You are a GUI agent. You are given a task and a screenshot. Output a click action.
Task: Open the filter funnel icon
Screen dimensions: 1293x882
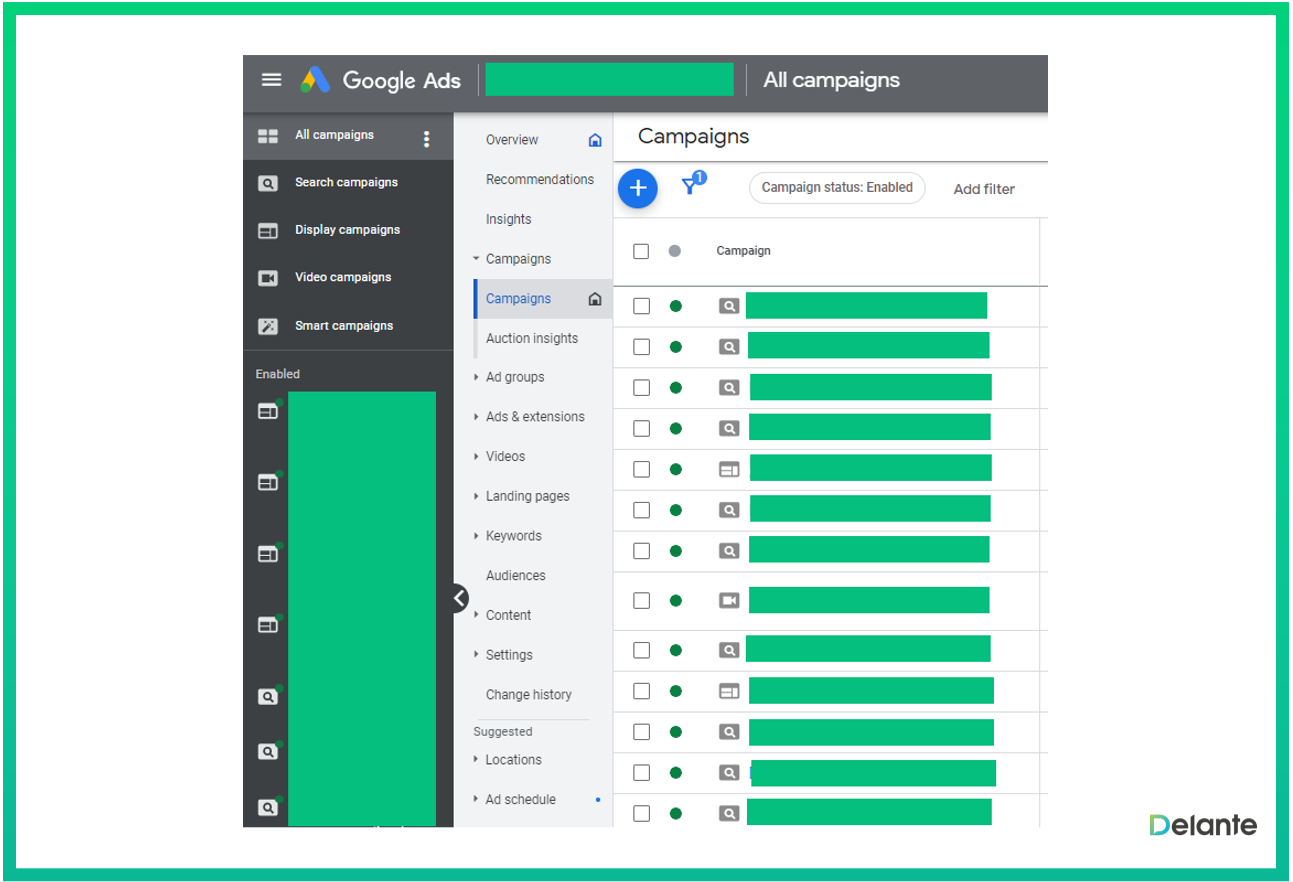692,184
